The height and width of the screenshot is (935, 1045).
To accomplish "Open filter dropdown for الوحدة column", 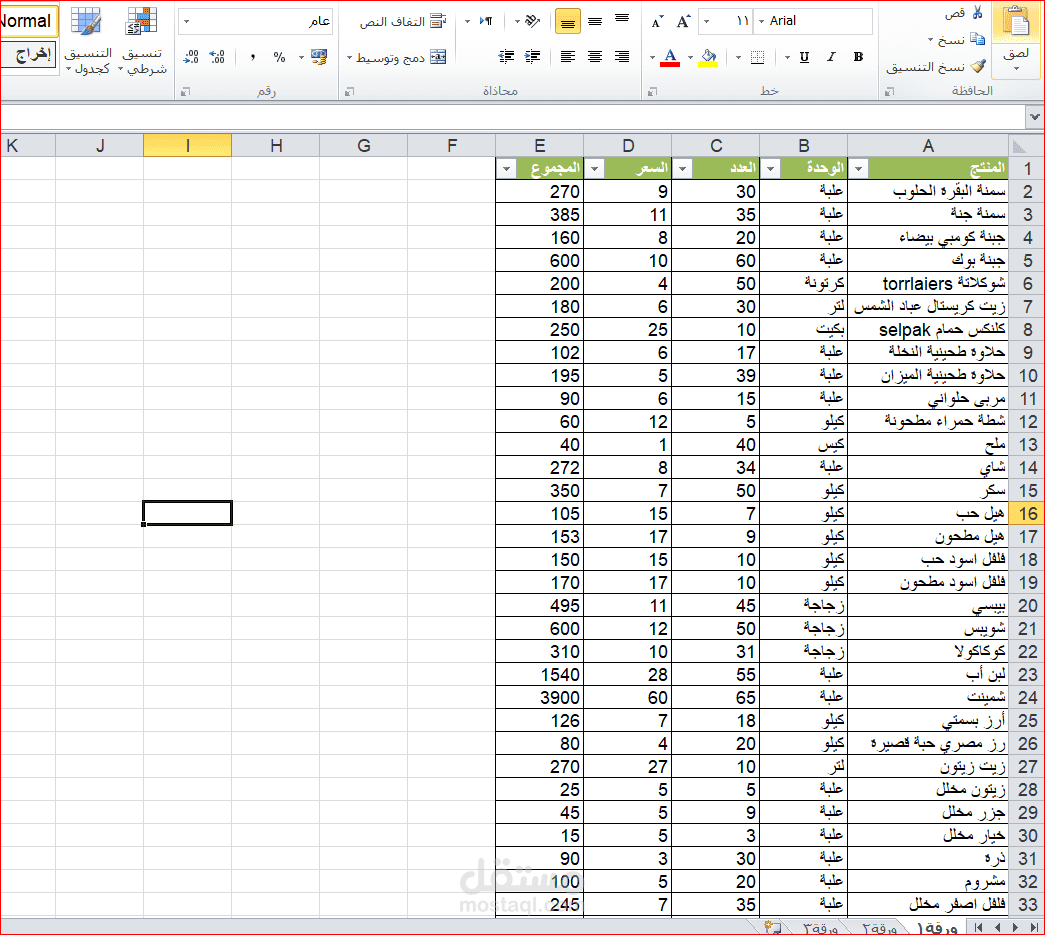I will (x=770, y=169).
